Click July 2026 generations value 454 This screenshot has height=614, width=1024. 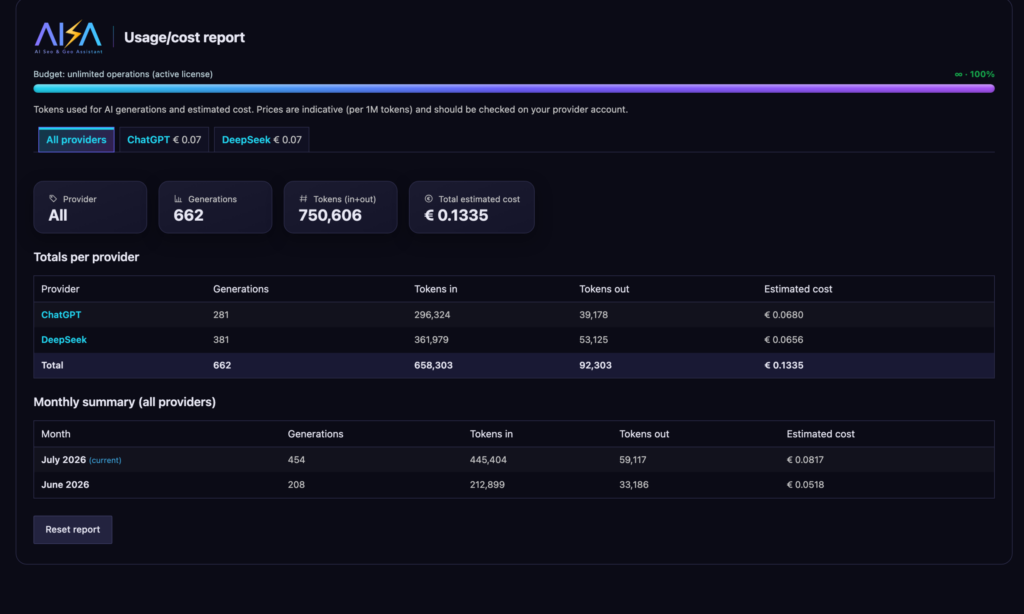pyautogui.click(x=296, y=460)
